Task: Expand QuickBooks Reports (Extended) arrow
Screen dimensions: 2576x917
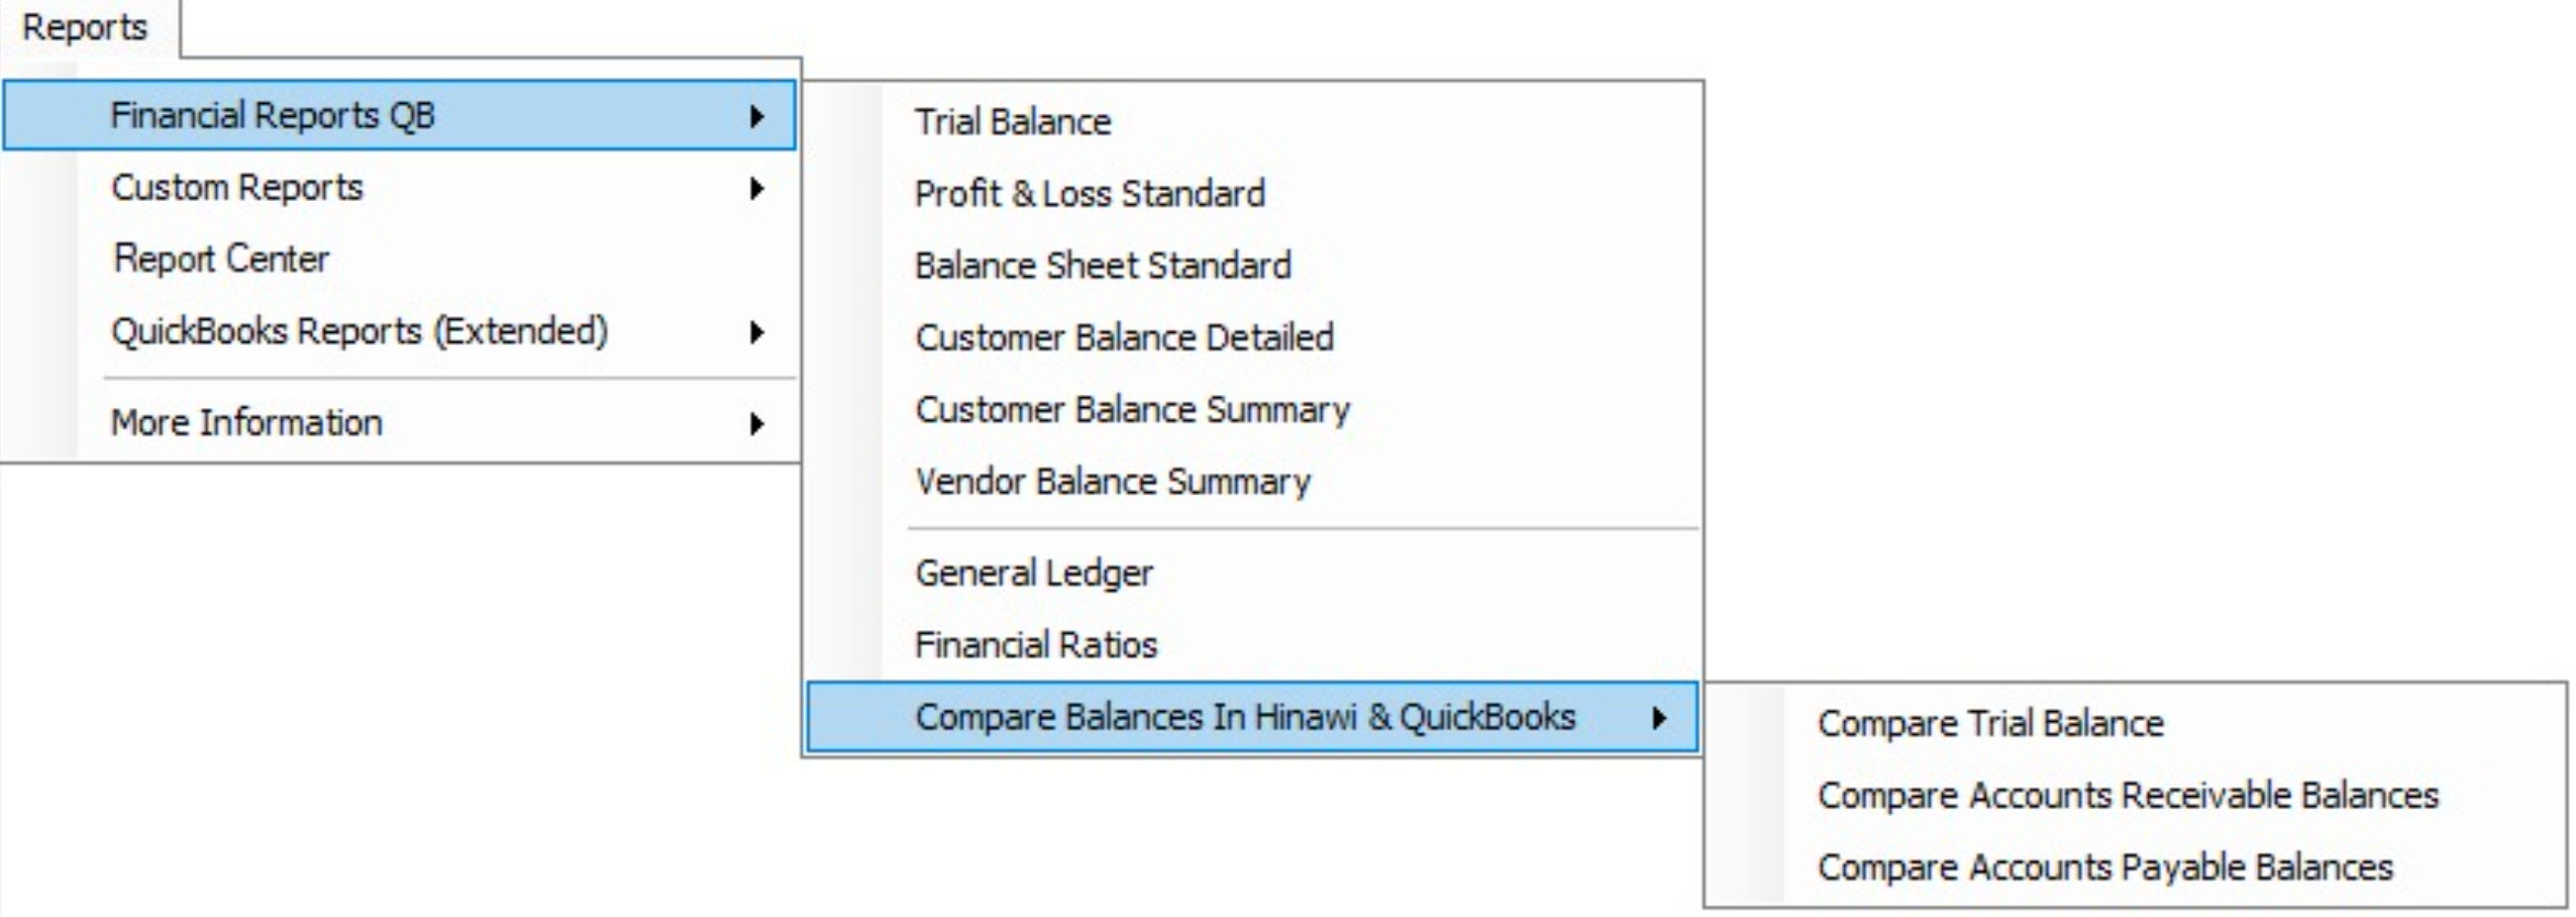Action: [x=757, y=332]
